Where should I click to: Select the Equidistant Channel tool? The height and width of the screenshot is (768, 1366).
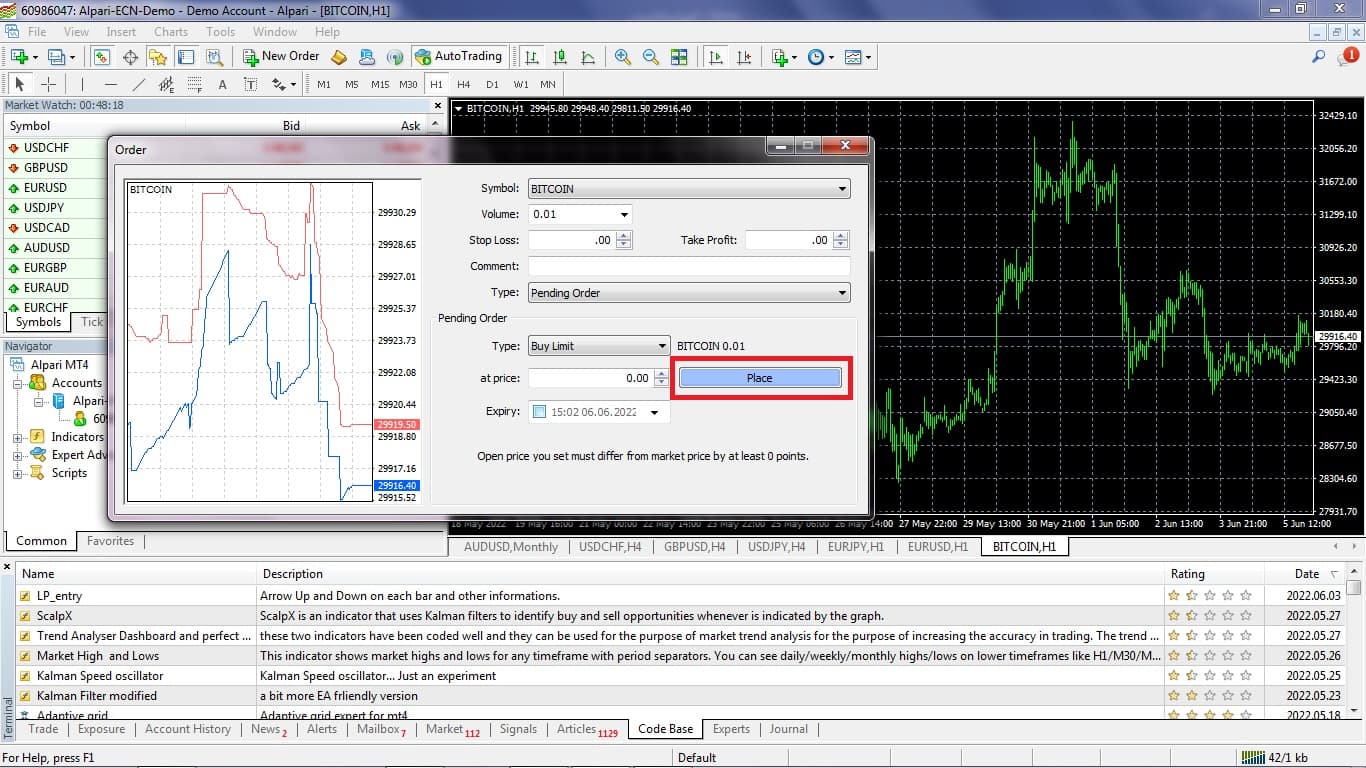pyautogui.click(x=167, y=85)
